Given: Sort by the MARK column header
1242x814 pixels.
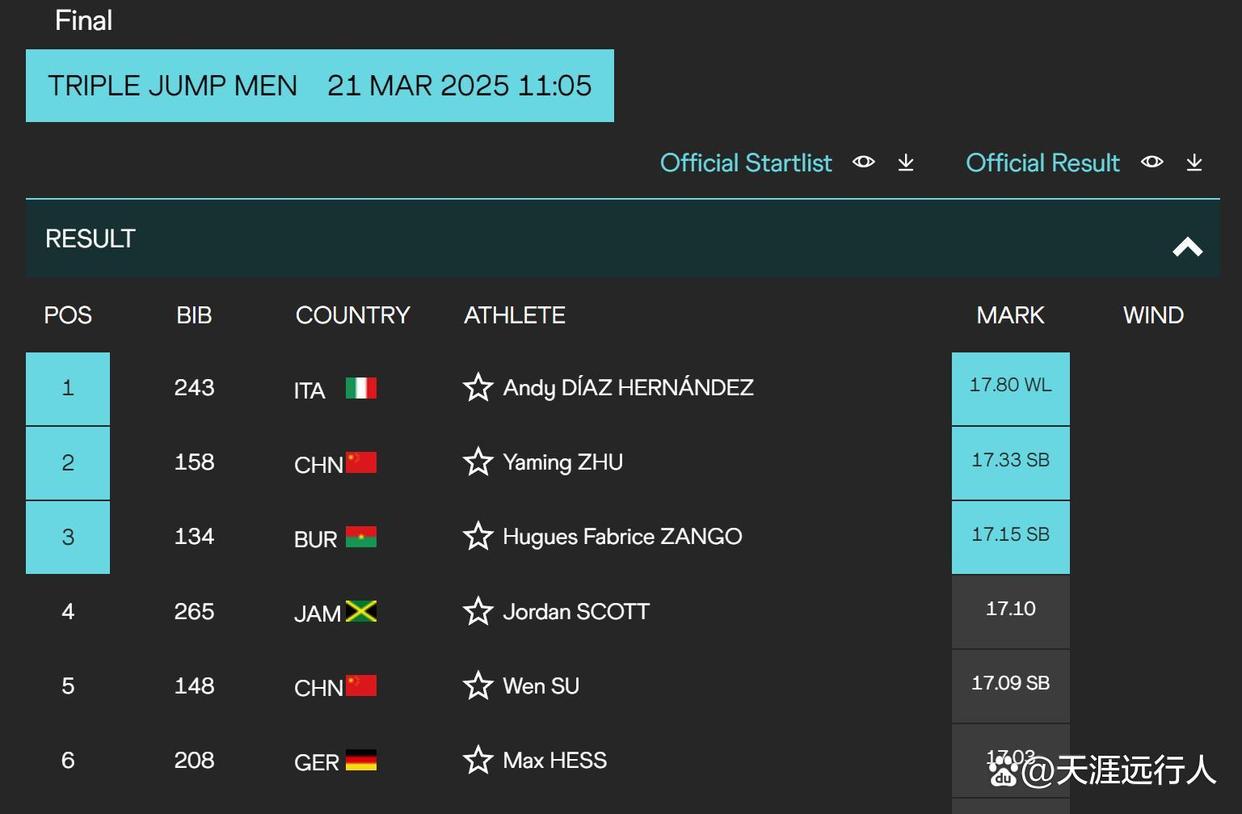Looking at the screenshot, I should (x=1010, y=315).
